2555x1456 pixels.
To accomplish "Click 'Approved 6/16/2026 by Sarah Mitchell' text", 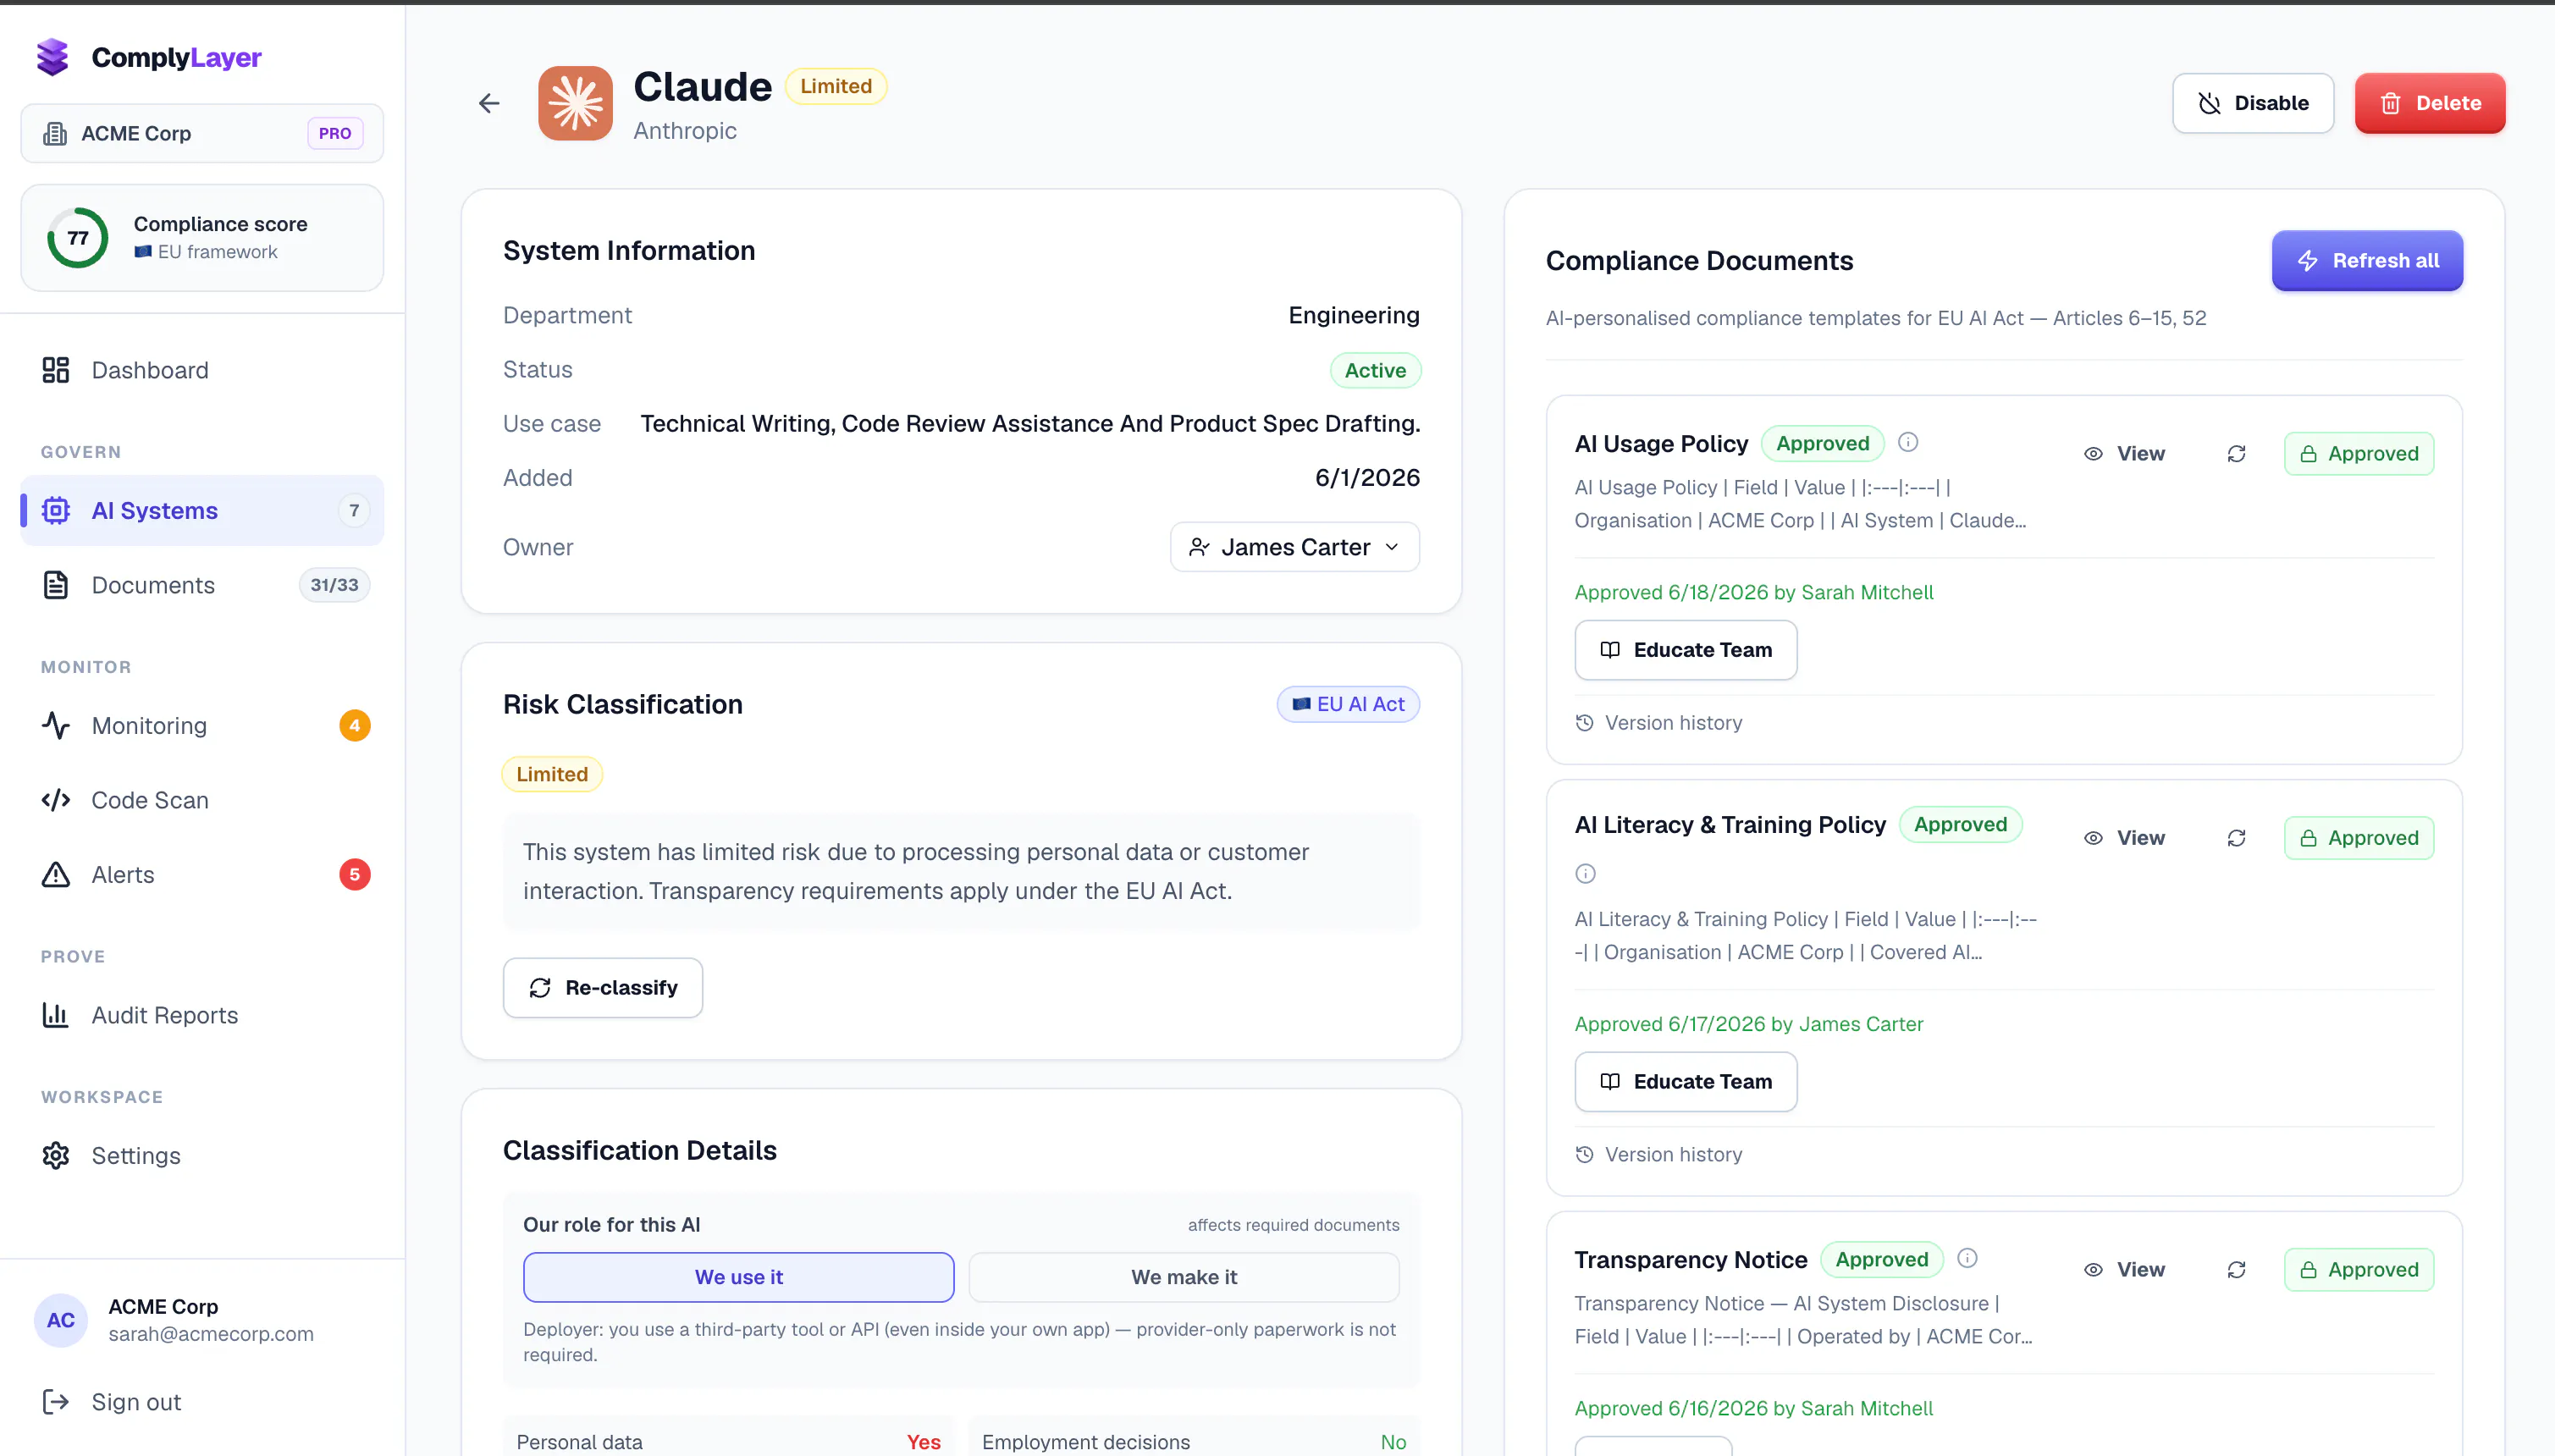I will (1753, 1409).
